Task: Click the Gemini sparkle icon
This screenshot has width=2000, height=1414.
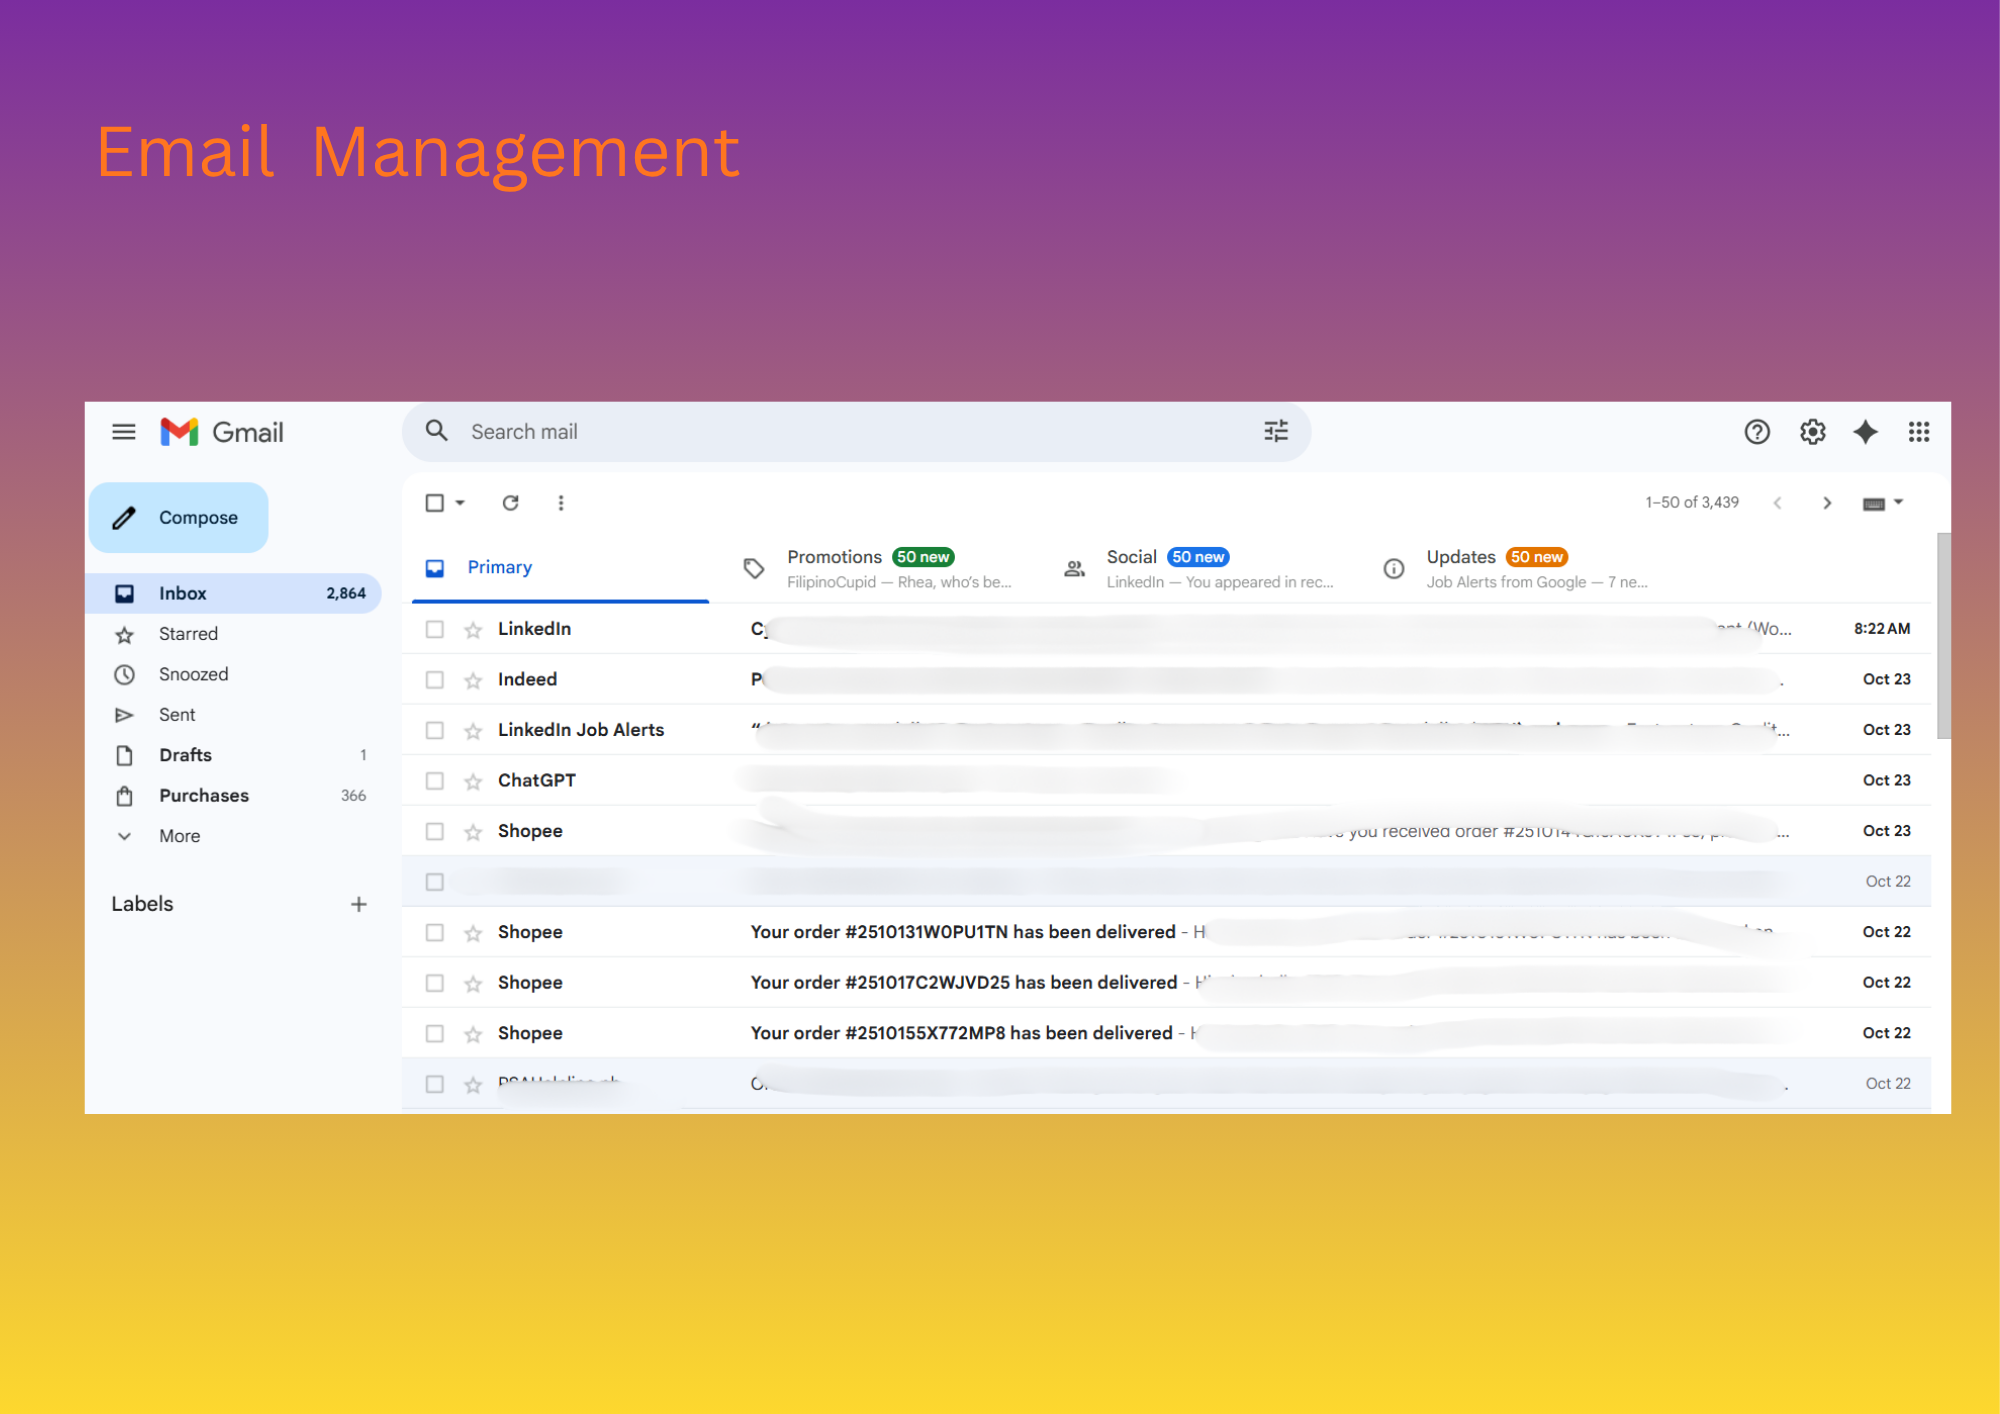Action: [1865, 432]
